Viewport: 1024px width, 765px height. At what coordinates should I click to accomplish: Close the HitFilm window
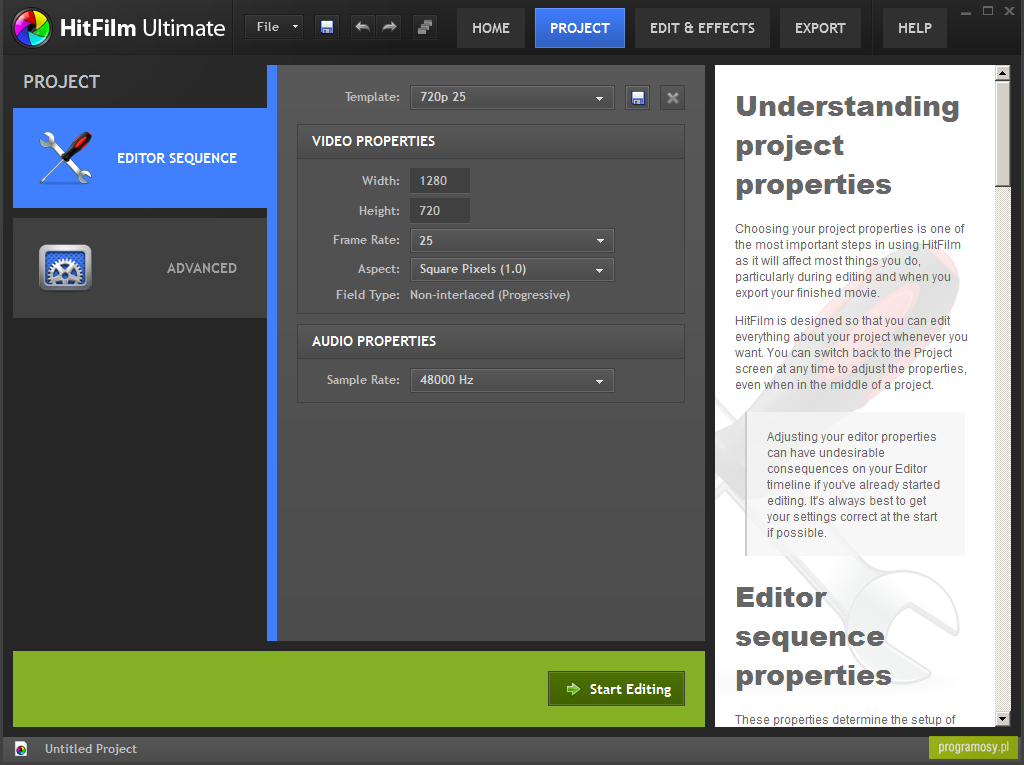(1010, 11)
